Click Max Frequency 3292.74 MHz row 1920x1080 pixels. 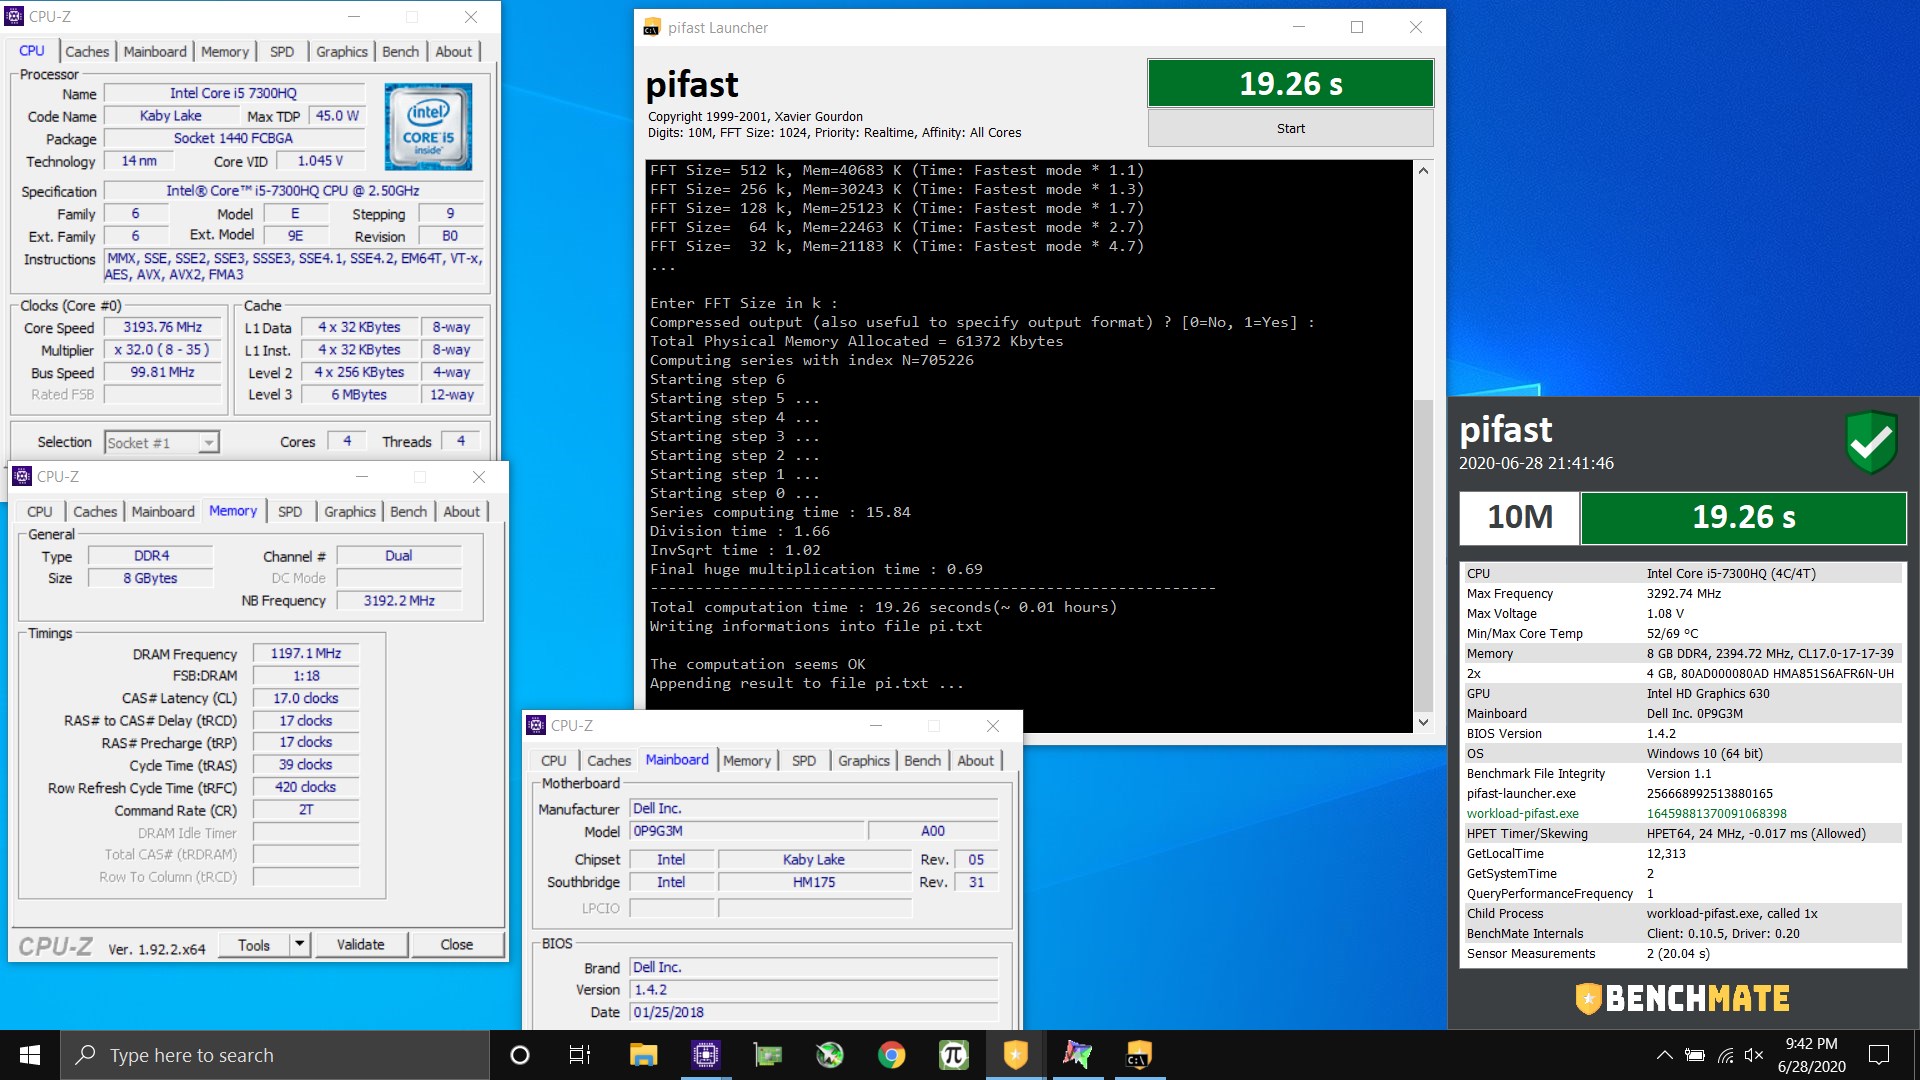tap(1683, 593)
